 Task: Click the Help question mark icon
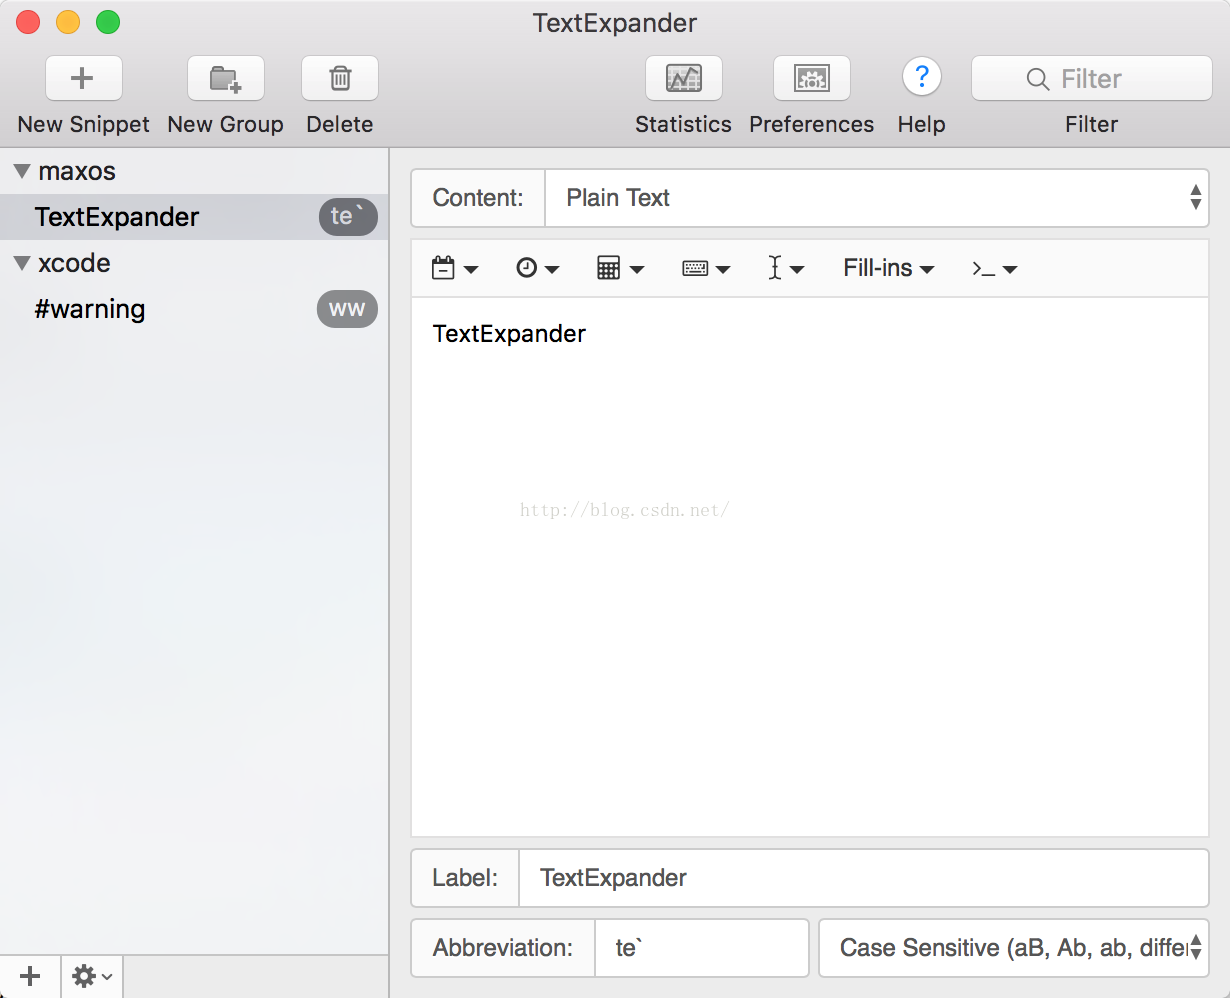click(922, 77)
